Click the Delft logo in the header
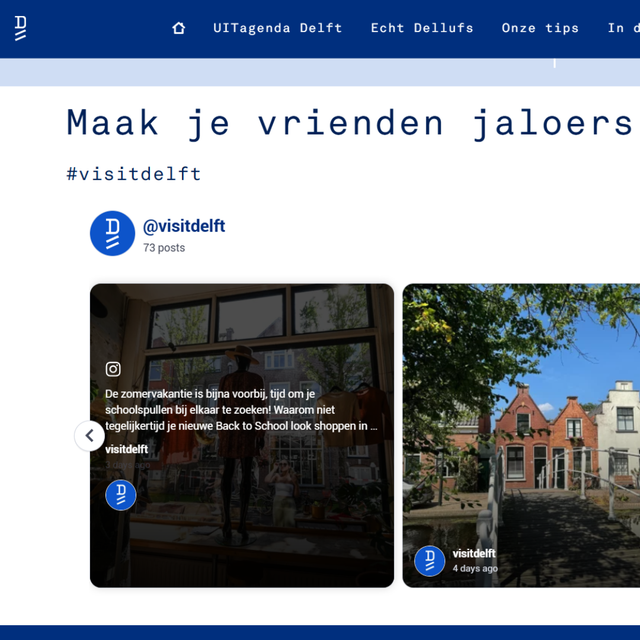 pos(21,28)
